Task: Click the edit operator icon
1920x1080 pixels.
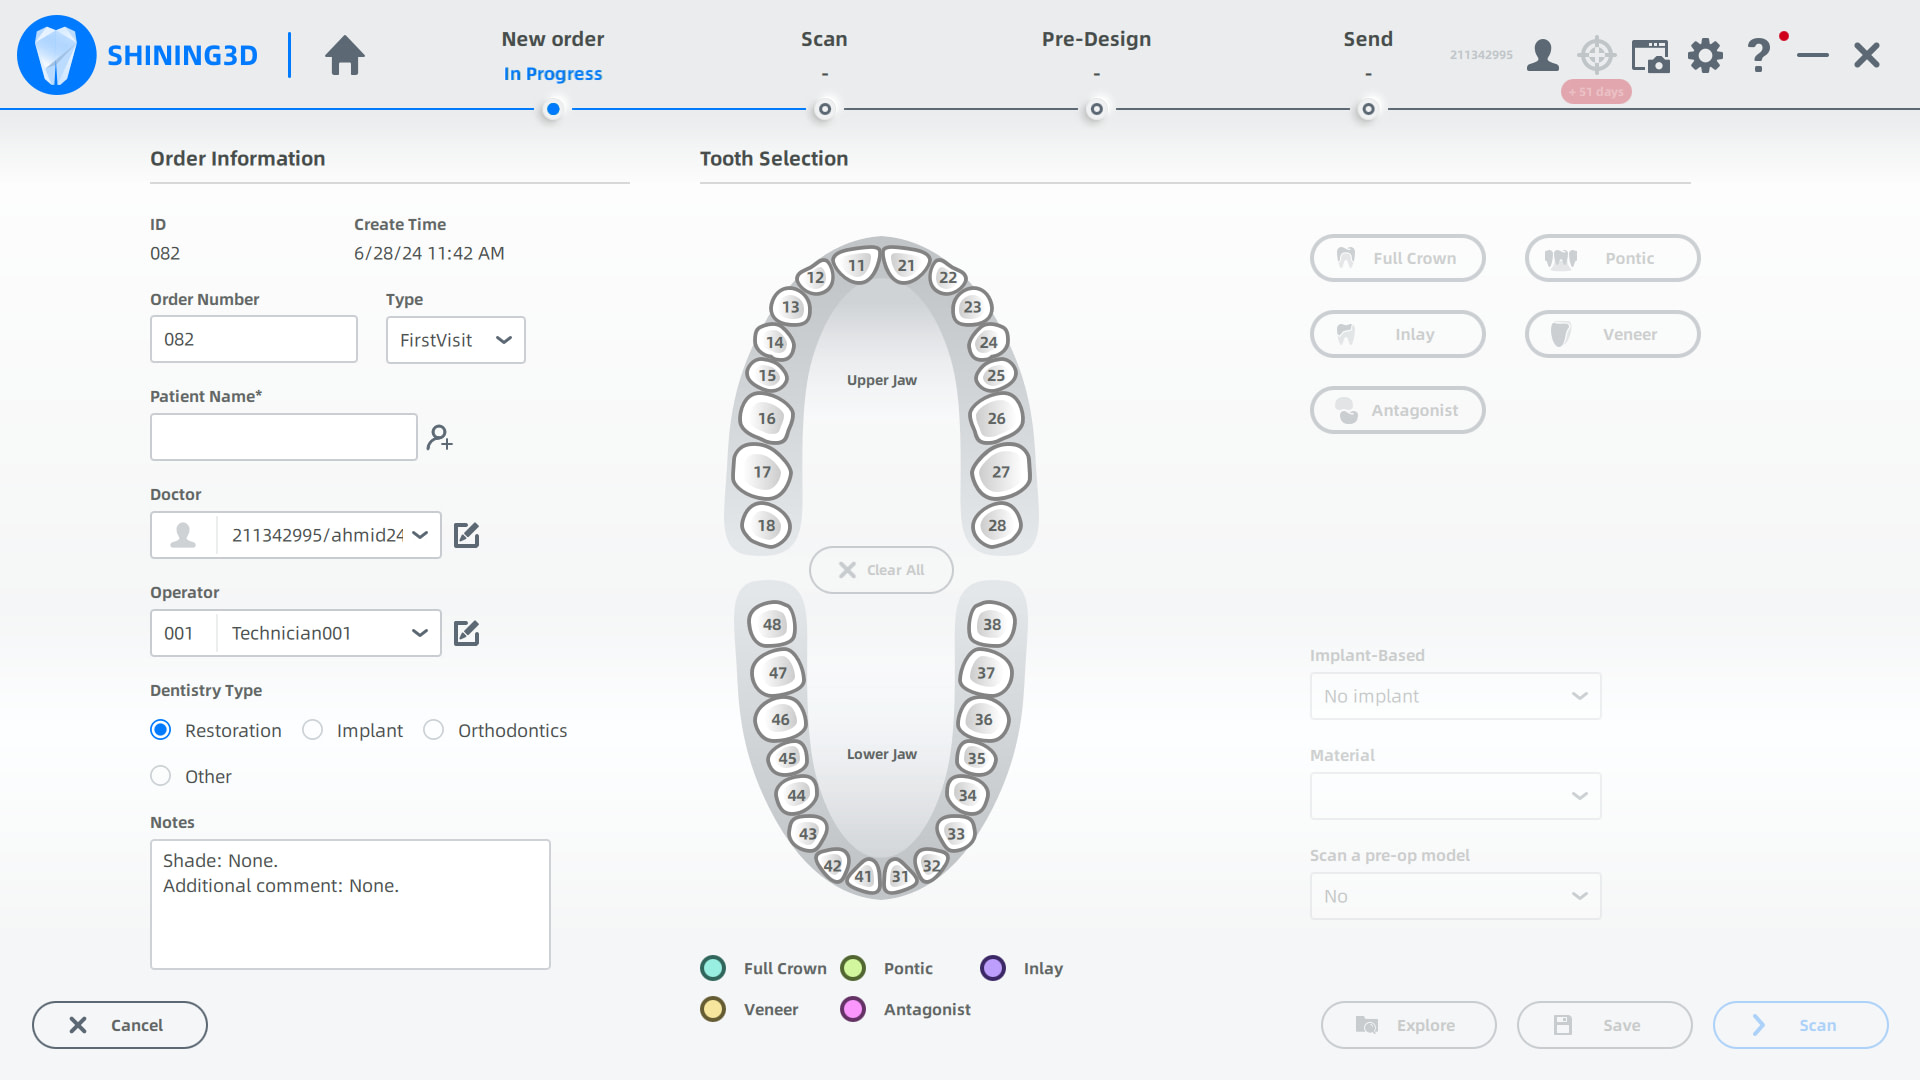Action: [x=466, y=633]
